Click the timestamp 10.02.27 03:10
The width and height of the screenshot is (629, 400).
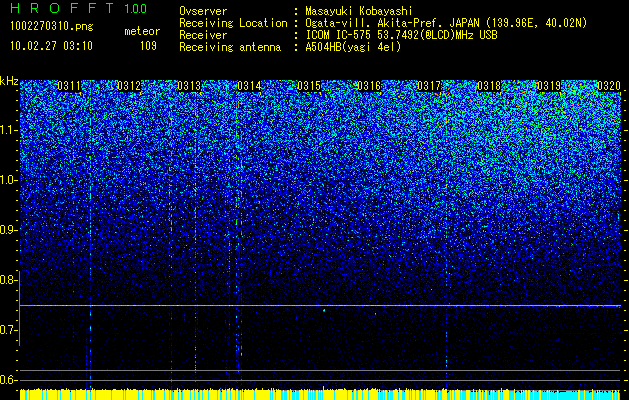click(x=51, y=46)
